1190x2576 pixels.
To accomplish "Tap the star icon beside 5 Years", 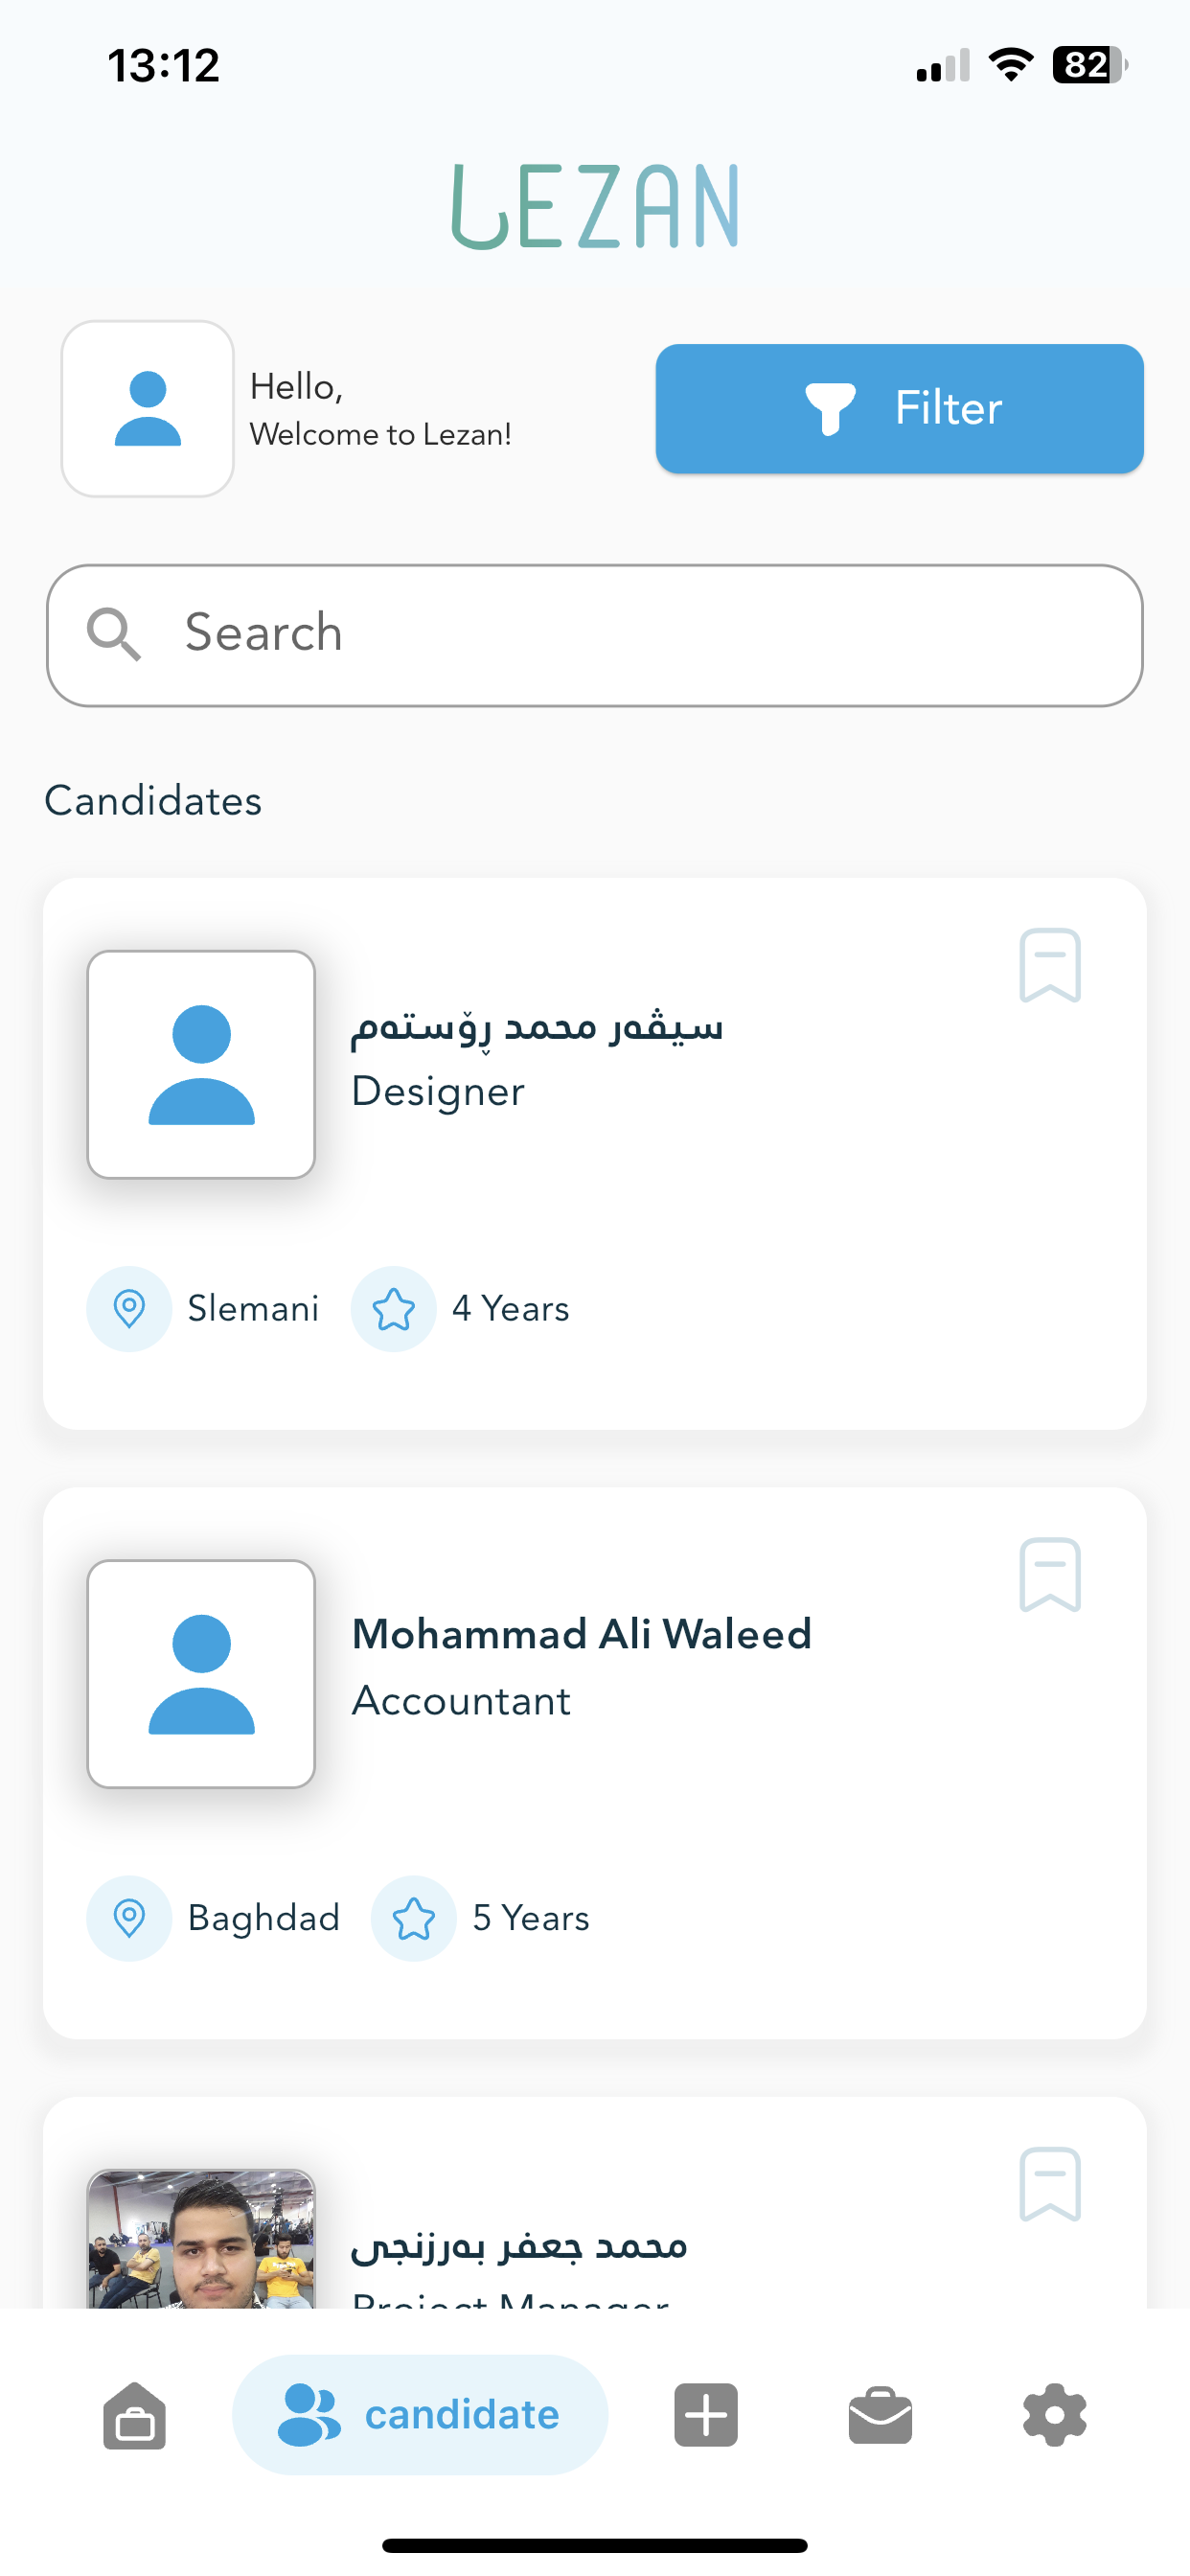I will coord(413,1917).
